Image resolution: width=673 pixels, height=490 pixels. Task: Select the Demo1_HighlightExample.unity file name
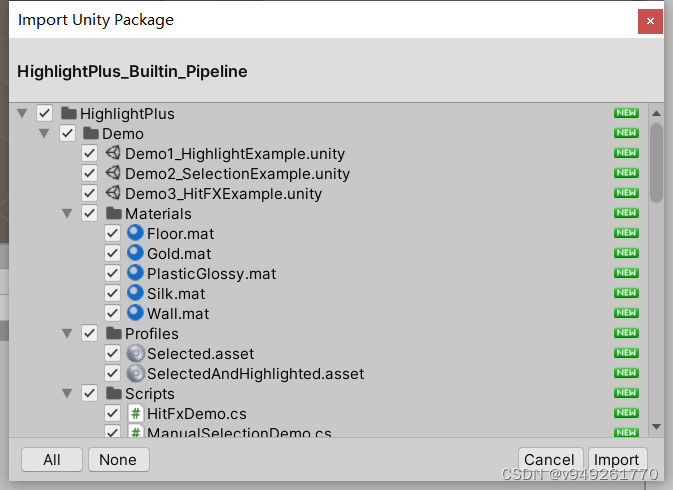coord(235,154)
